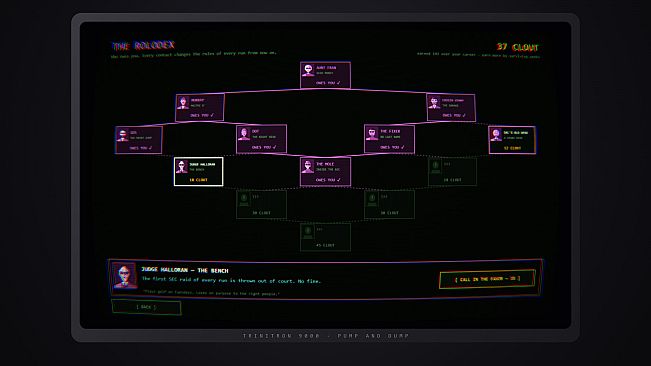Click the 18 Clout cost under Judge Halloran
The height and width of the screenshot is (366, 651).
tap(198, 180)
